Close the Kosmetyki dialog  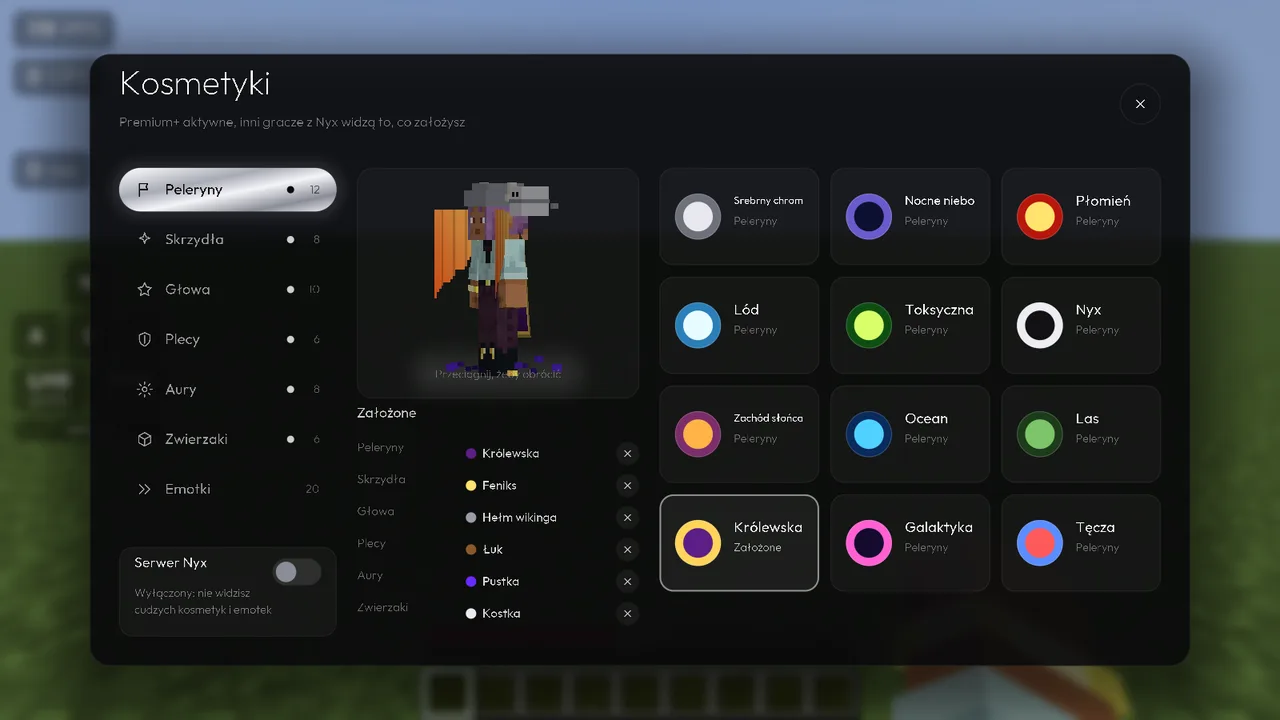pos(1140,104)
